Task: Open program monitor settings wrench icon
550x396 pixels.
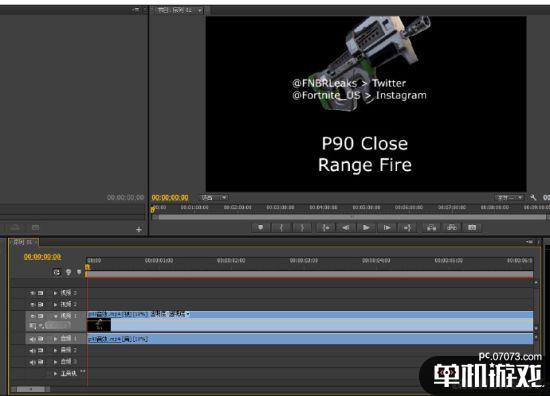Action: point(533,198)
